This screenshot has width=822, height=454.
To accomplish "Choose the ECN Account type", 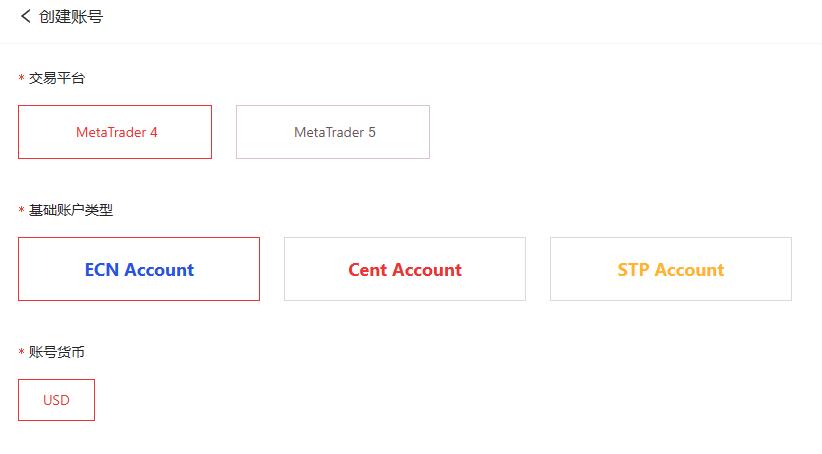I will tap(139, 269).
